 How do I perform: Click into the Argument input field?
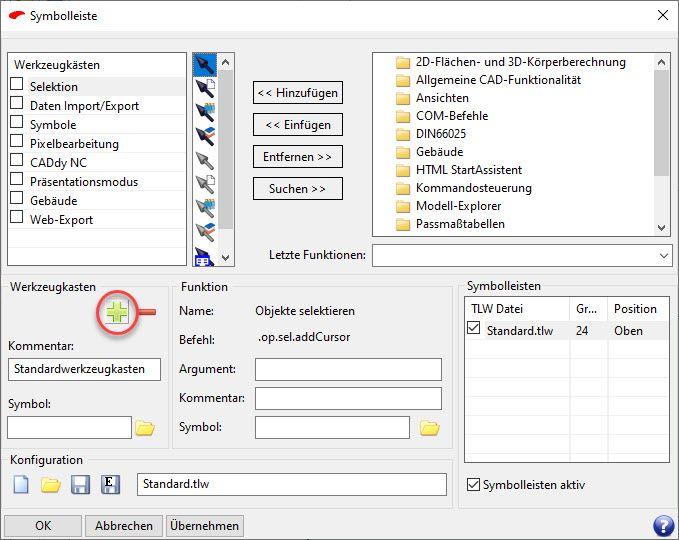(x=348, y=370)
